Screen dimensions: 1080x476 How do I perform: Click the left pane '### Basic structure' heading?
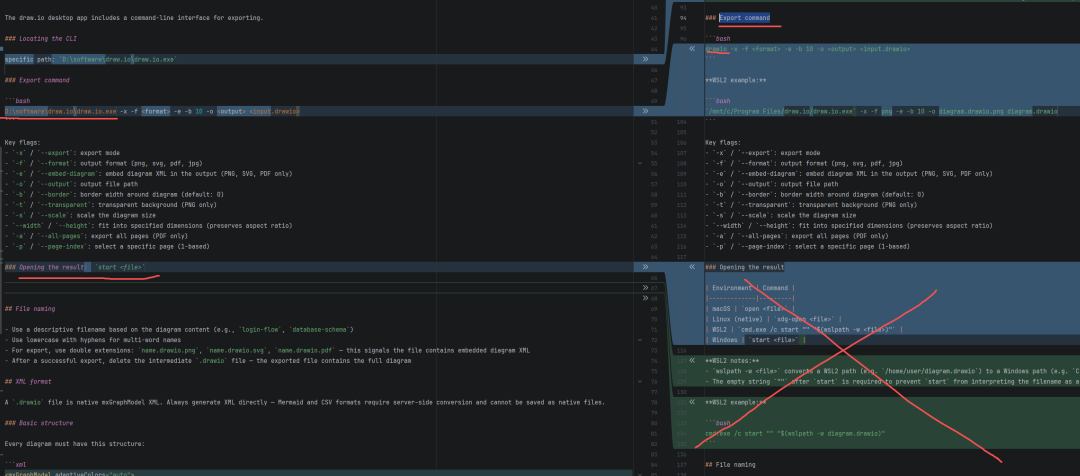coord(40,423)
